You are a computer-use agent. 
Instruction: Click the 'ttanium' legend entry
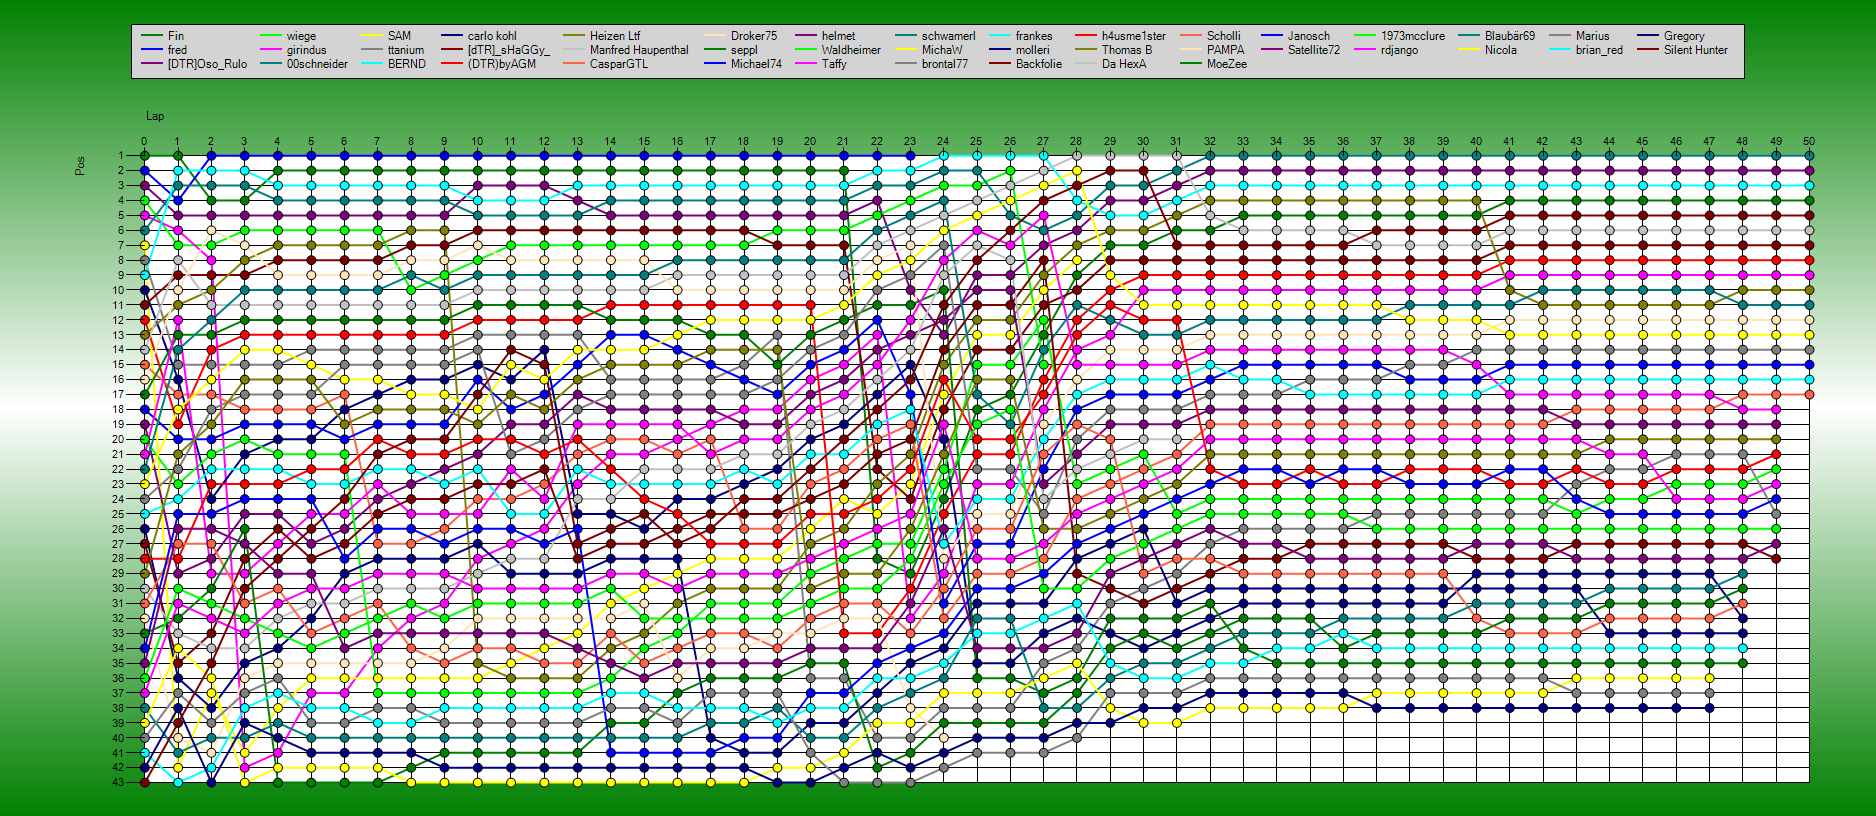pyautogui.click(x=393, y=50)
